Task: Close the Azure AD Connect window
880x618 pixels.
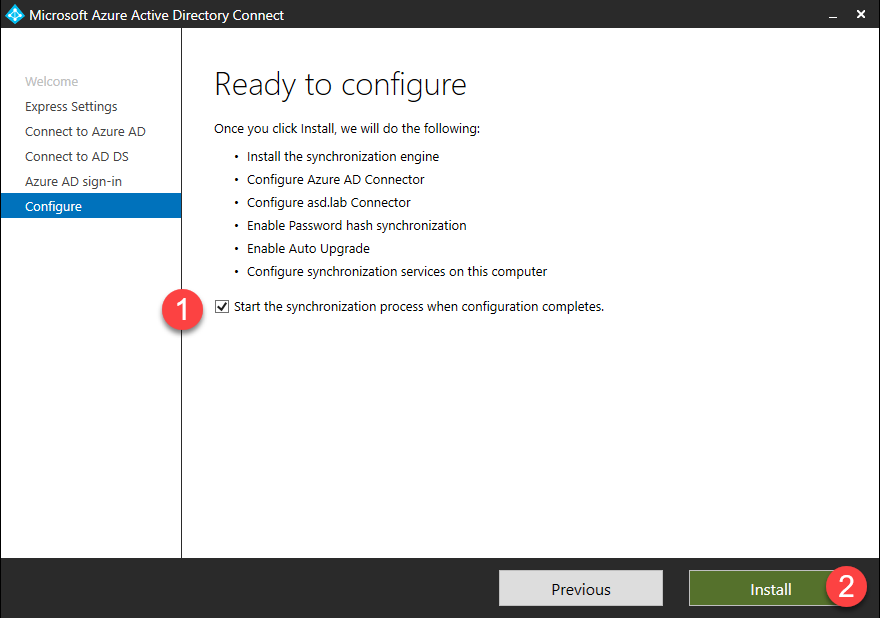Action: pyautogui.click(x=861, y=15)
